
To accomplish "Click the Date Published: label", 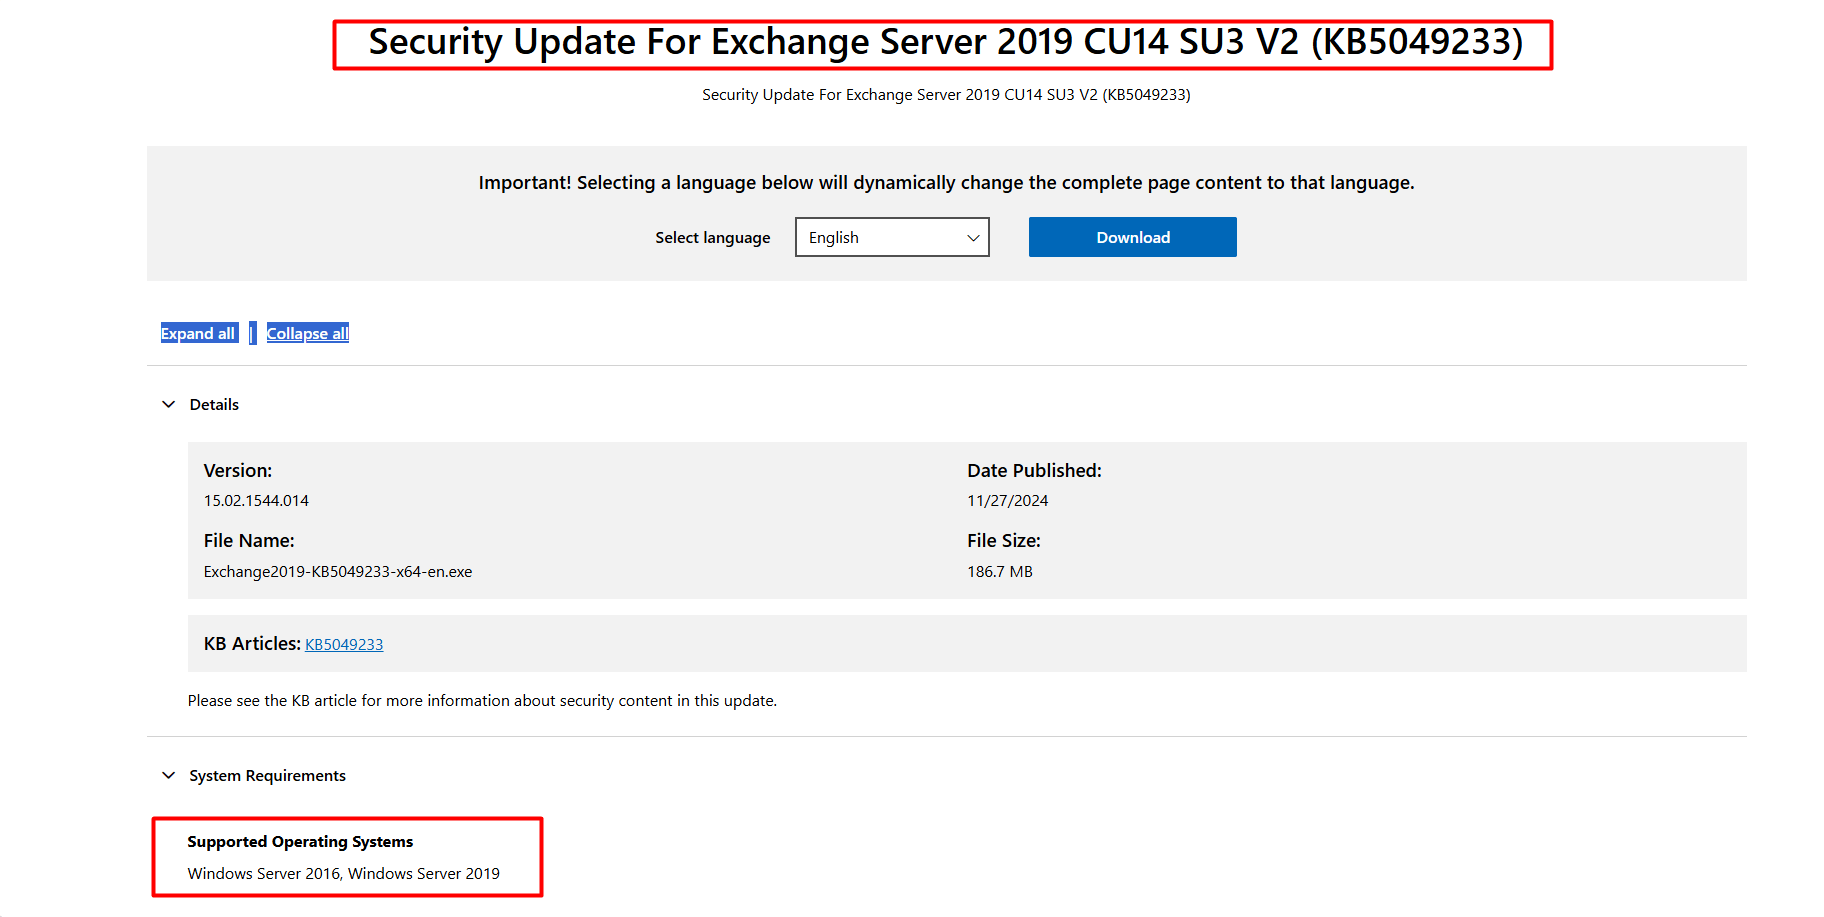I will click(x=1034, y=470).
